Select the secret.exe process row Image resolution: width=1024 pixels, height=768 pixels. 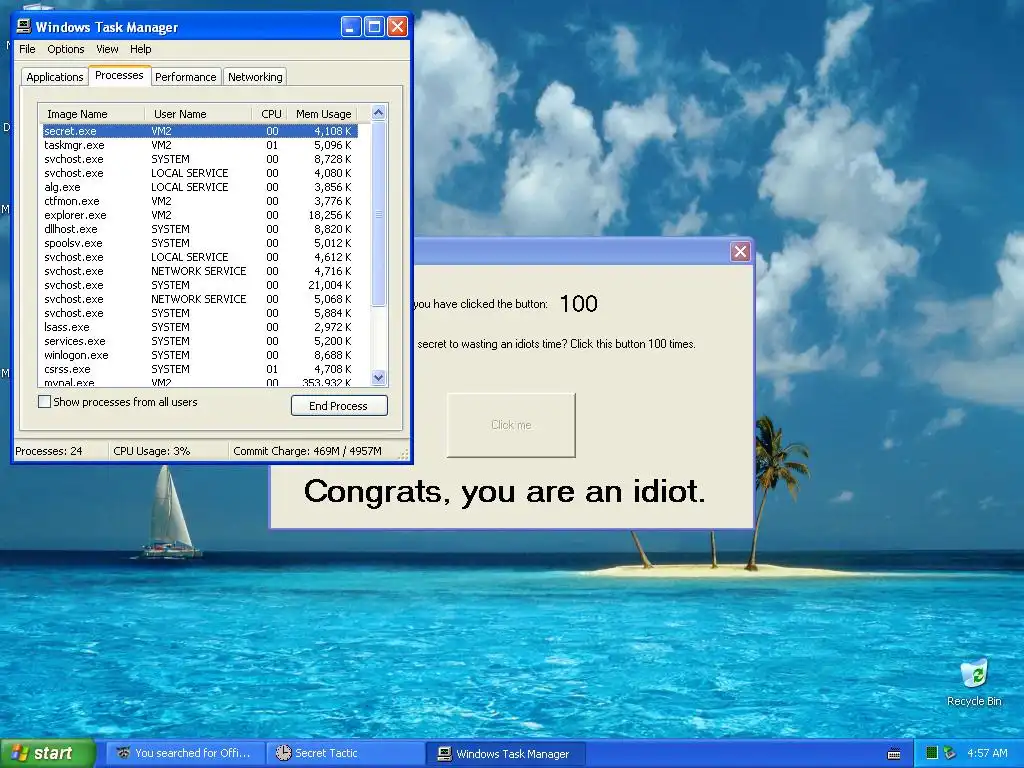200,131
